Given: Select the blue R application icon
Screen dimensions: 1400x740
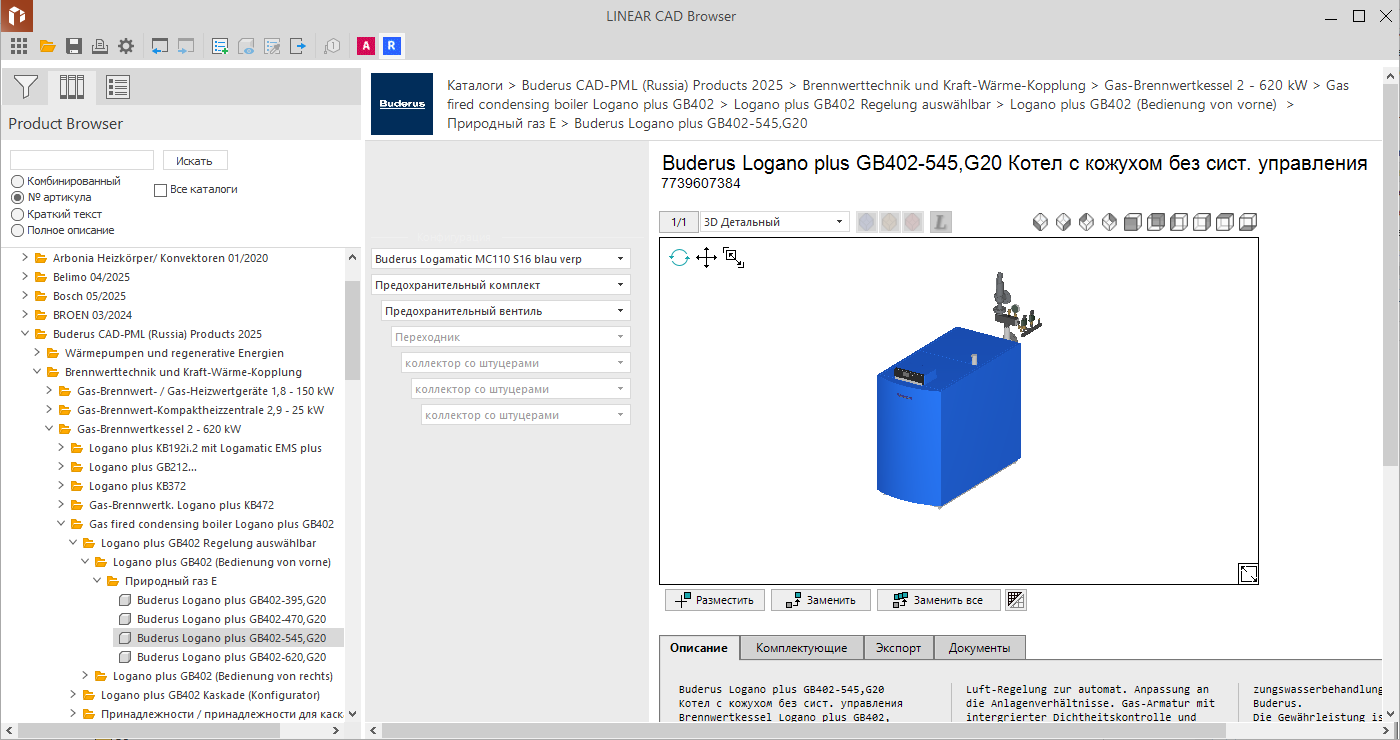Looking at the screenshot, I should coord(392,46).
